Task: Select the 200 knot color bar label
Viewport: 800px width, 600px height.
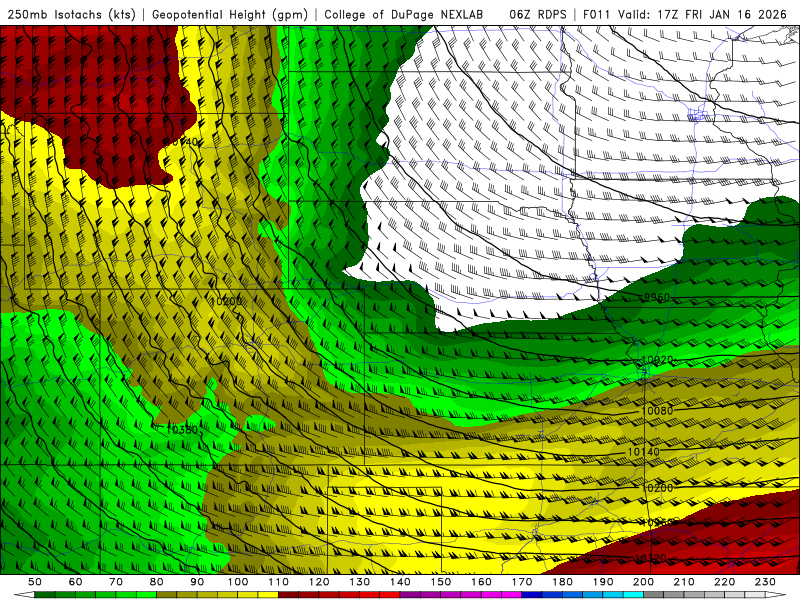Action: point(643,582)
